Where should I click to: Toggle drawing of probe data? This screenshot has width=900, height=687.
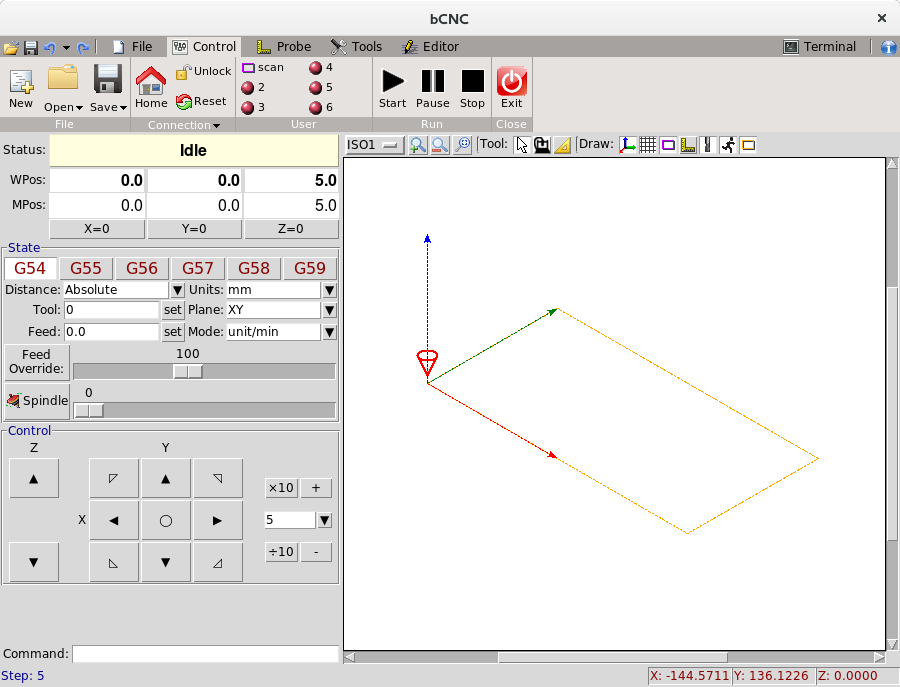[688, 145]
